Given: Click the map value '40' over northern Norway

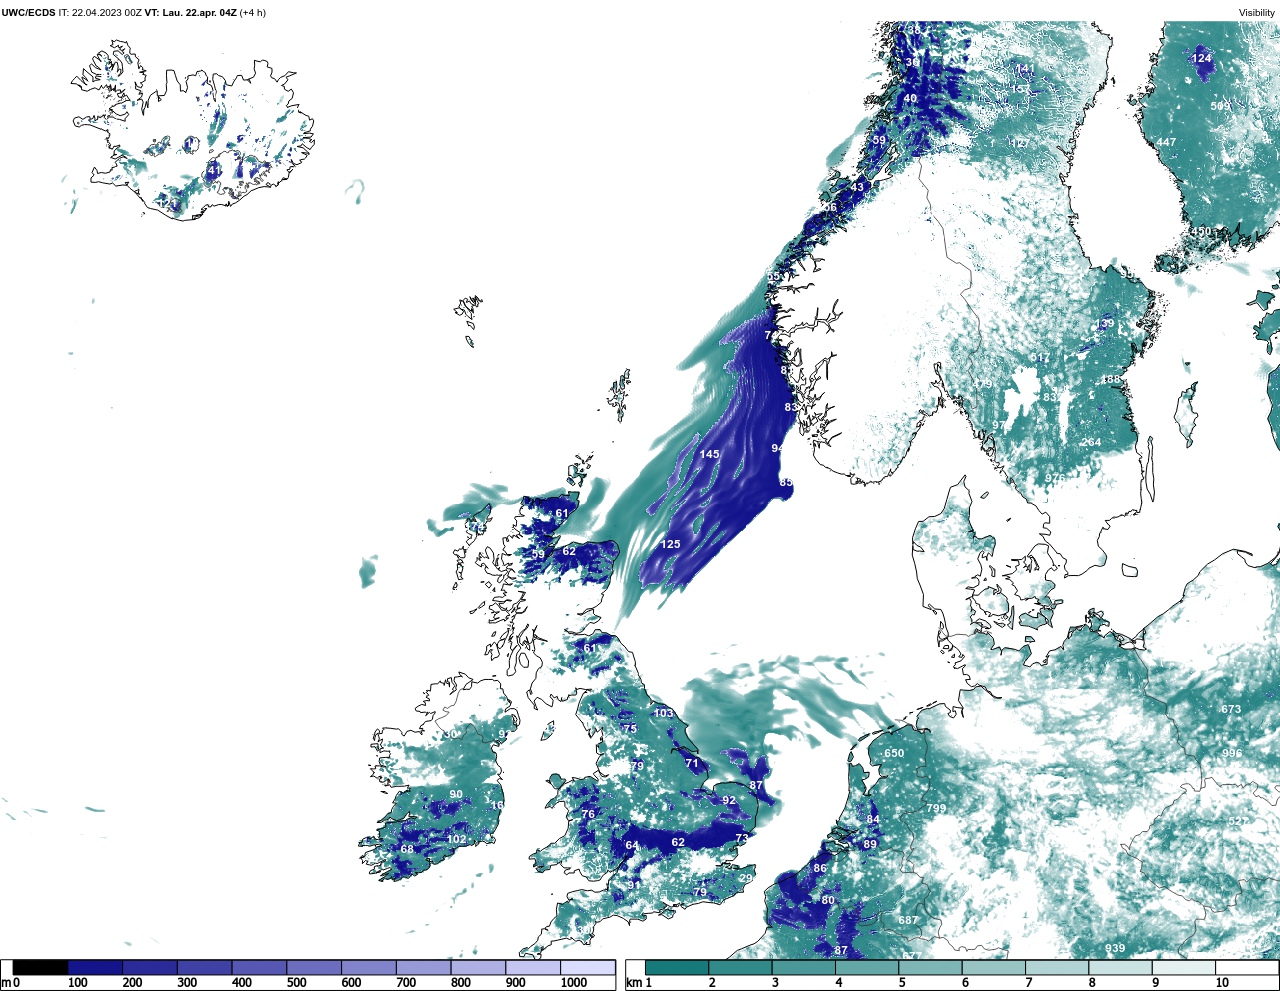Looking at the screenshot, I should [910, 99].
